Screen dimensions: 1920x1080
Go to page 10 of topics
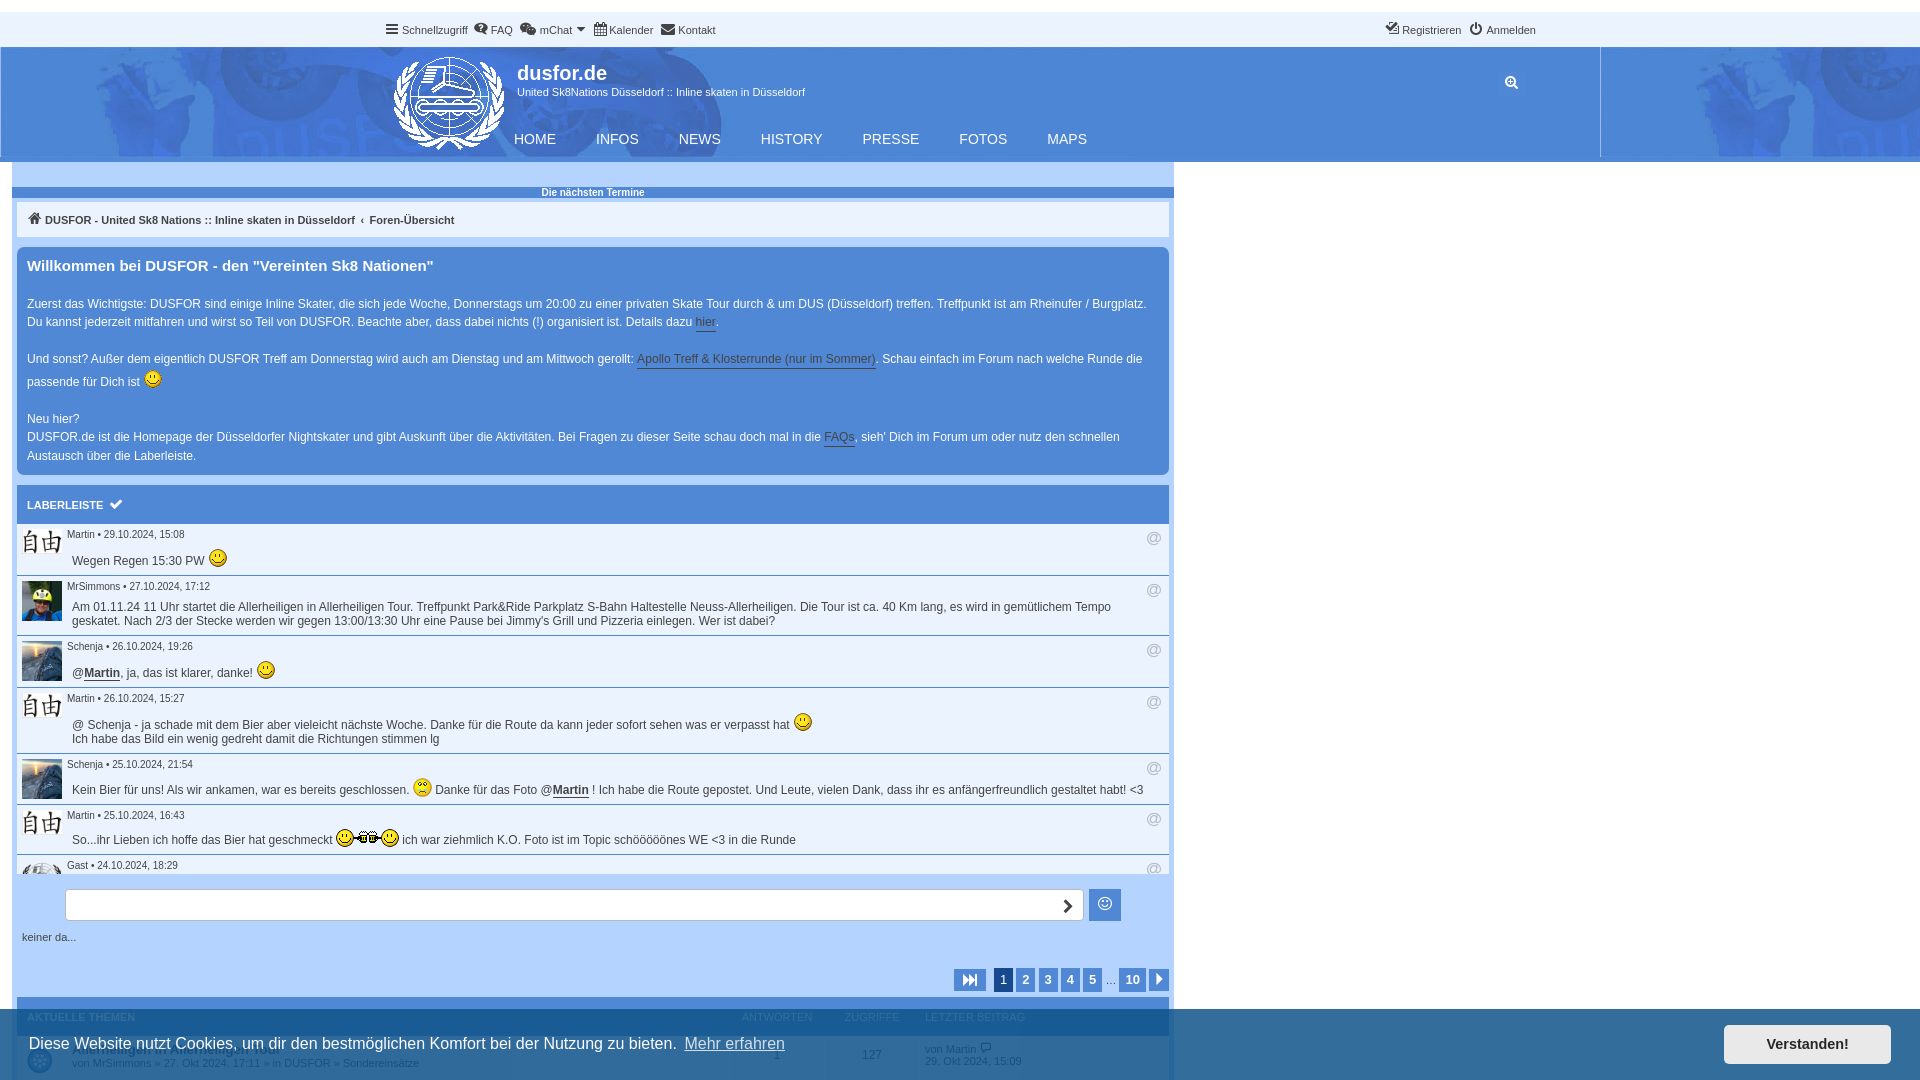click(x=1132, y=980)
